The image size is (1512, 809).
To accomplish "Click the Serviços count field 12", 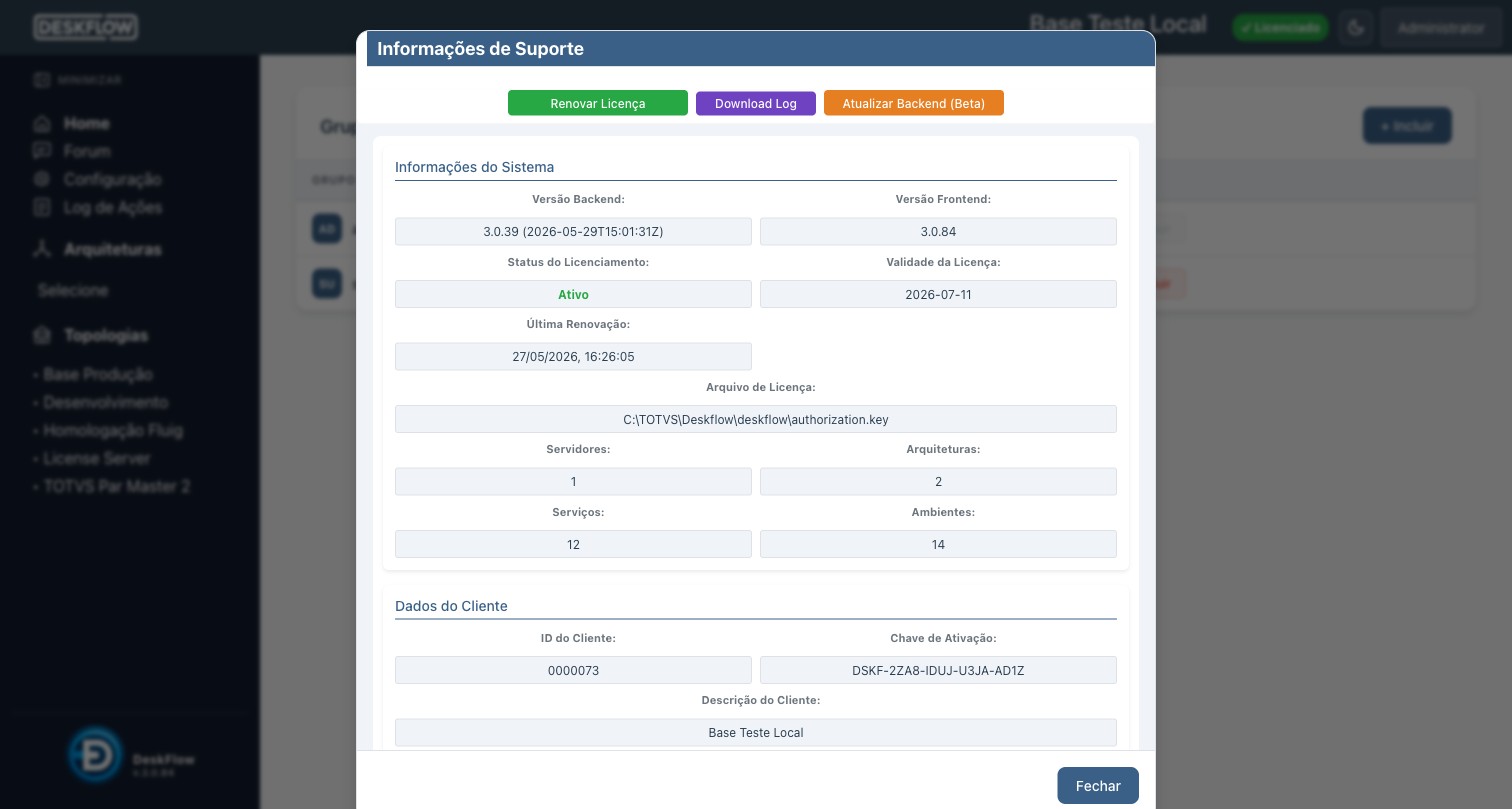I will [573, 544].
